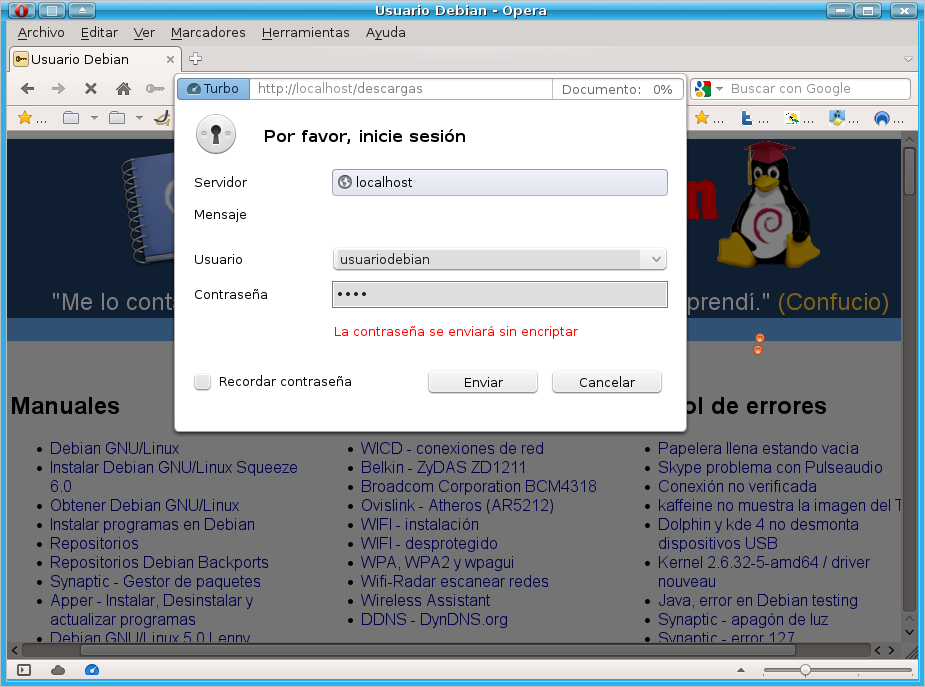Go to the home page icon
The height and width of the screenshot is (687, 925).
tap(123, 88)
